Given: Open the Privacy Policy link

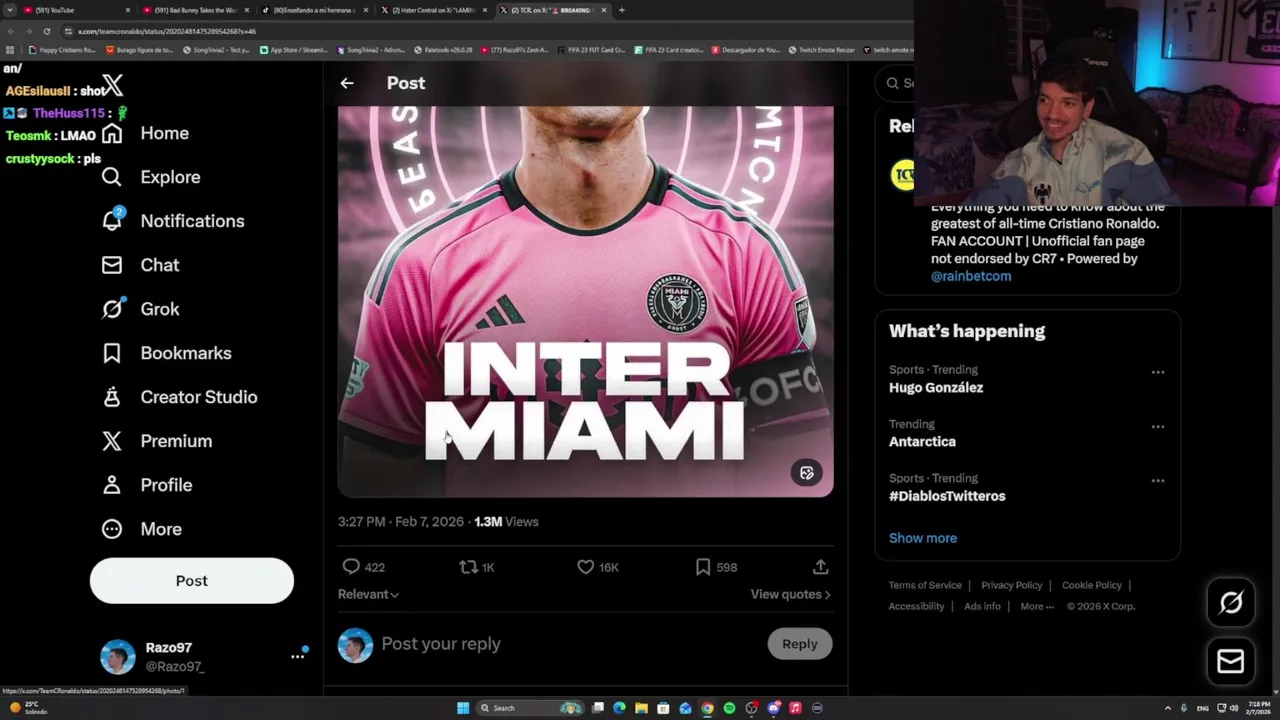Looking at the screenshot, I should pos(1012,585).
